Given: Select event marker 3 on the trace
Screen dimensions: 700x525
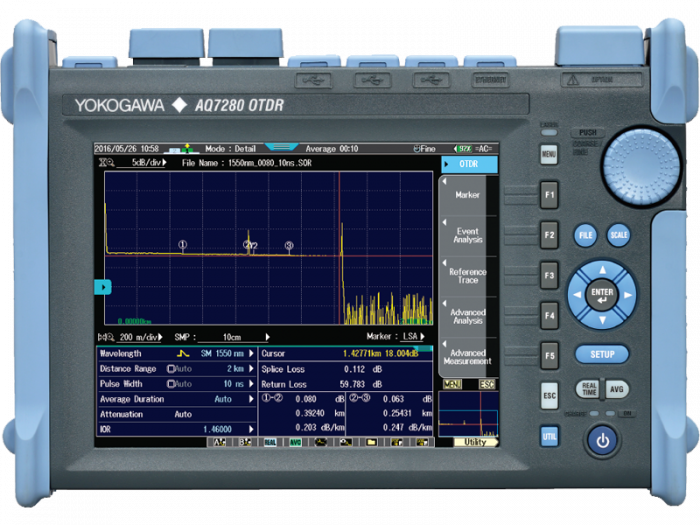Looking at the screenshot, I should pos(289,245).
